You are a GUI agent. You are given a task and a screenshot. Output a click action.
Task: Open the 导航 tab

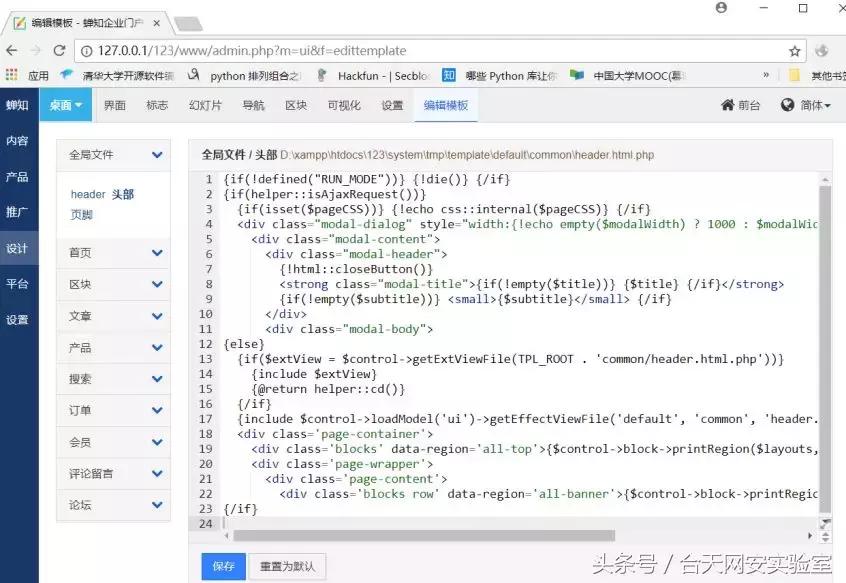point(253,105)
